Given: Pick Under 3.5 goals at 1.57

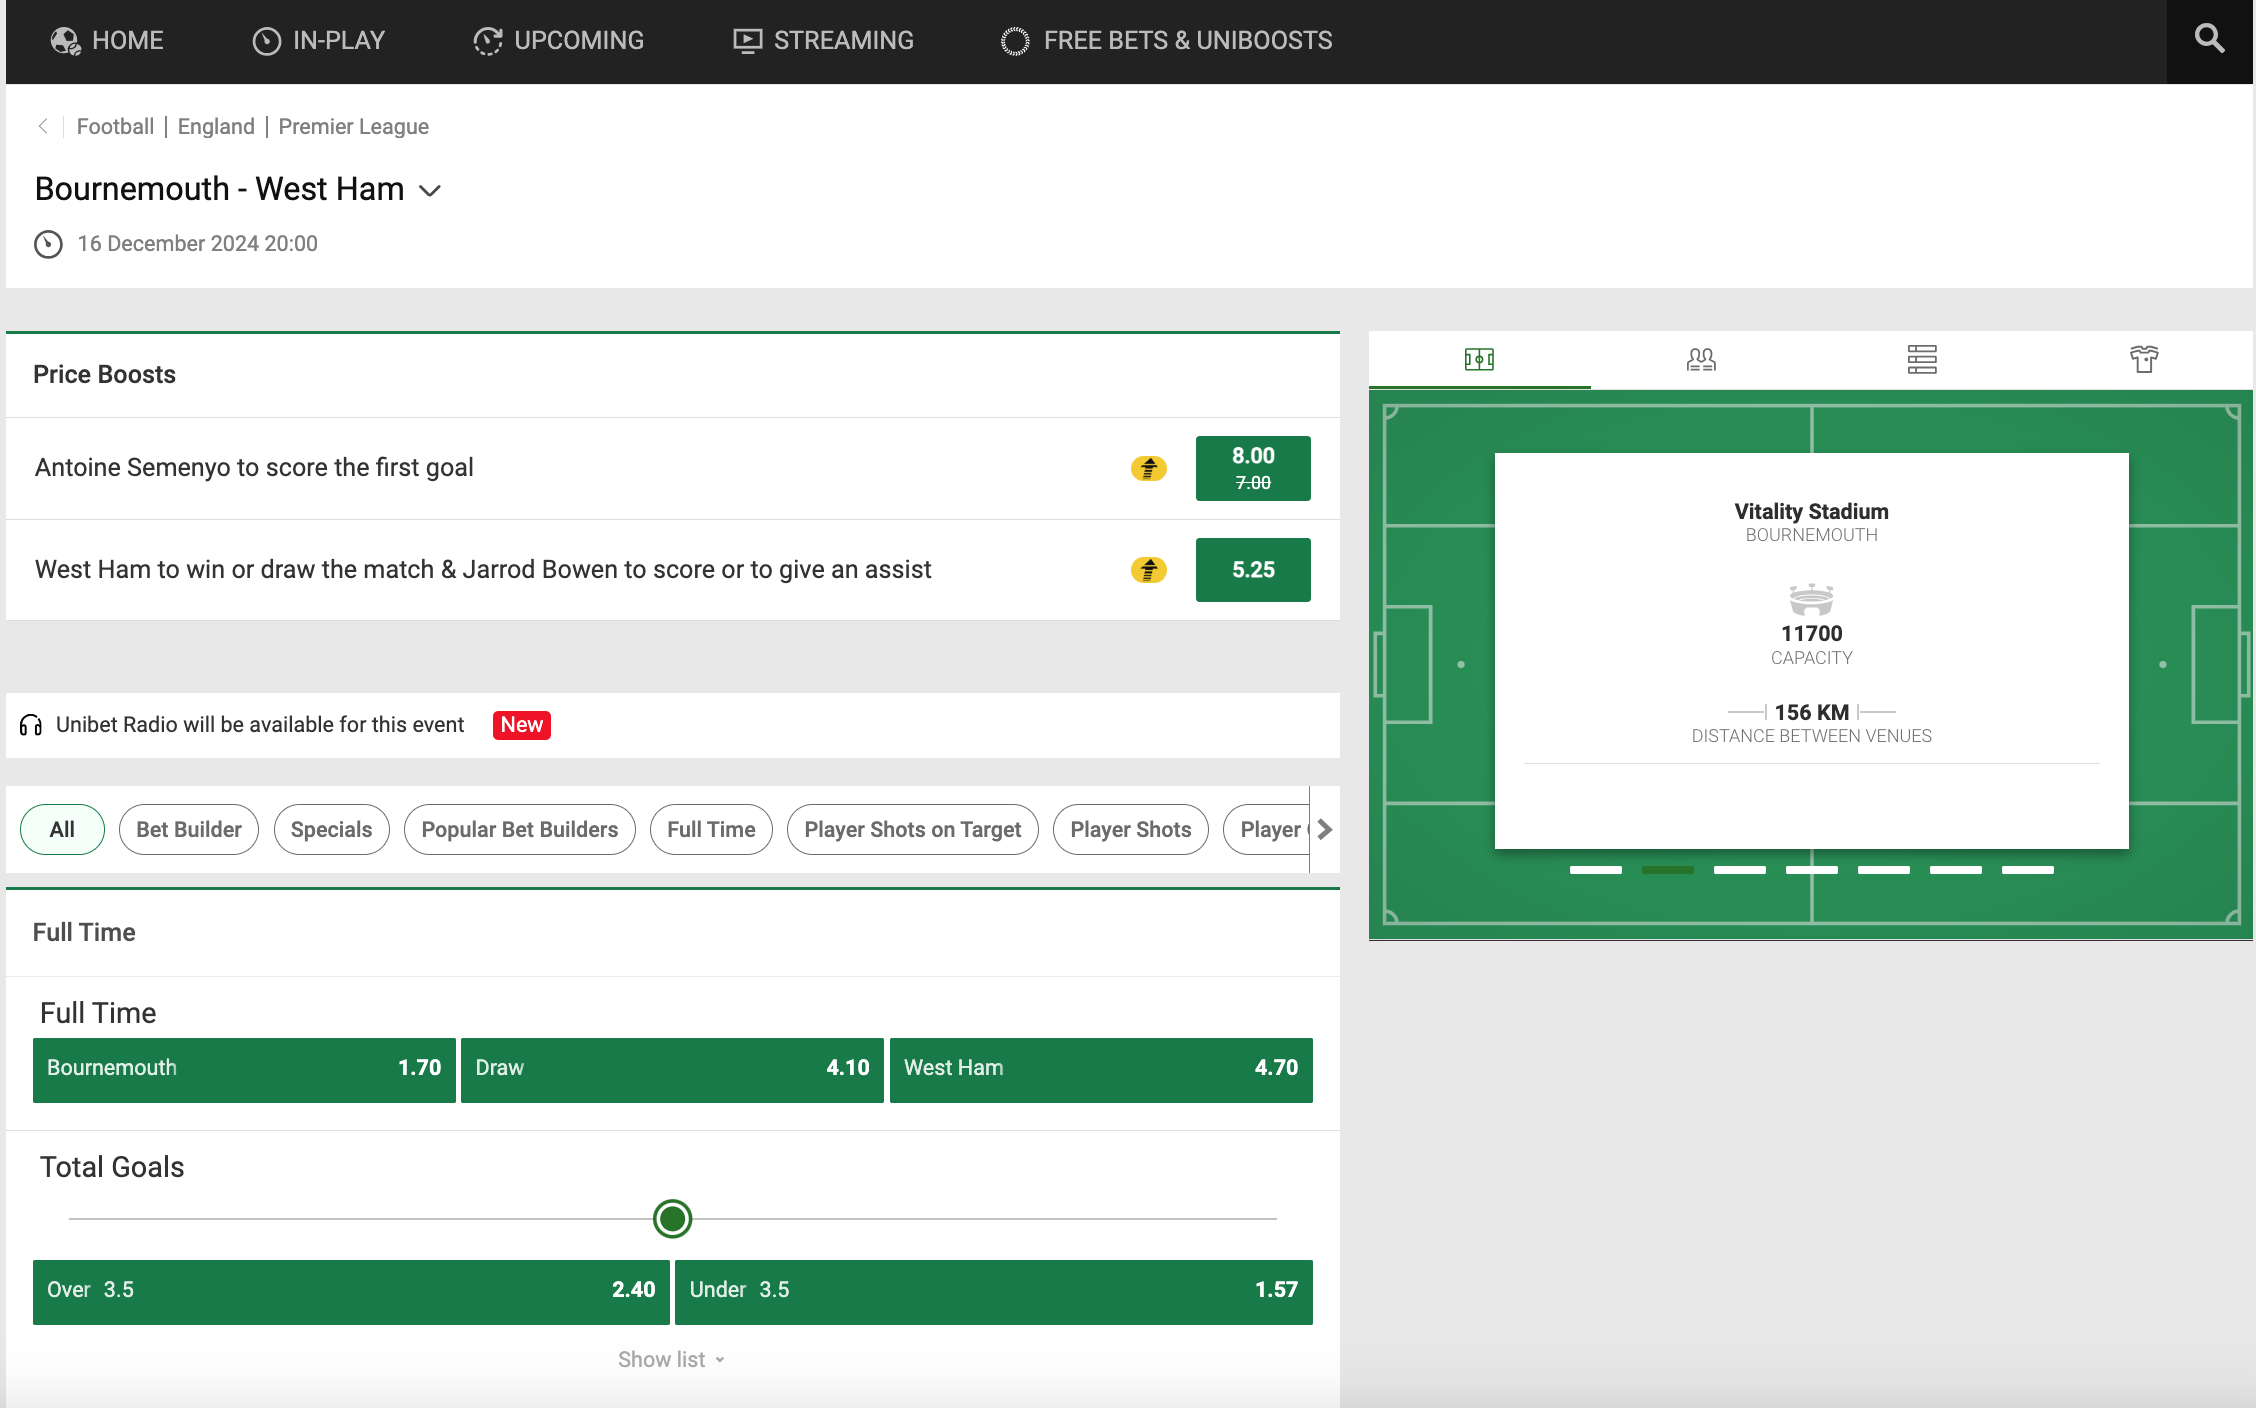Looking at the screenshot, I should click(x=994, y=1292).
